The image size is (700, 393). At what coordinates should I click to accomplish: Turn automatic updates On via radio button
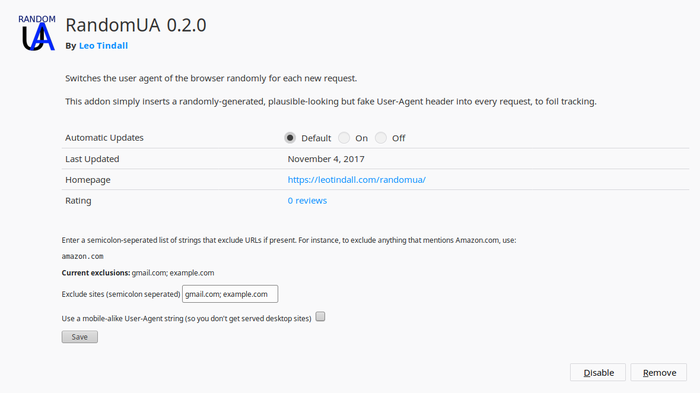click(344, 138)
